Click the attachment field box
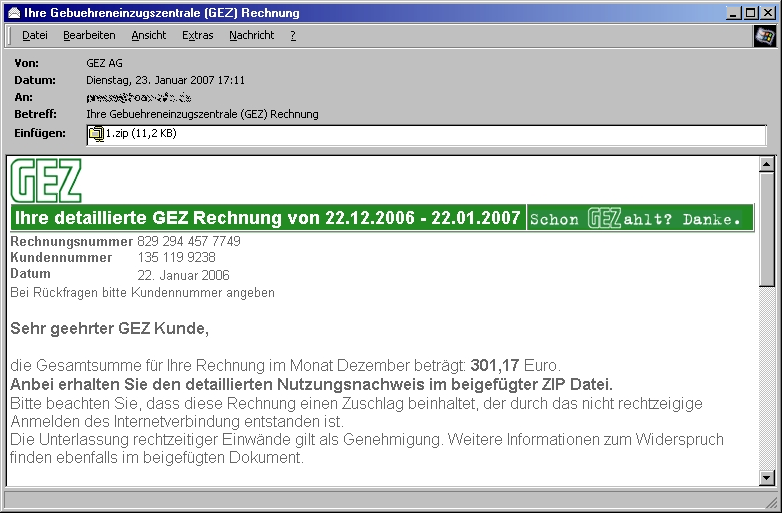The image size is (782, 513). click(426, 135)
